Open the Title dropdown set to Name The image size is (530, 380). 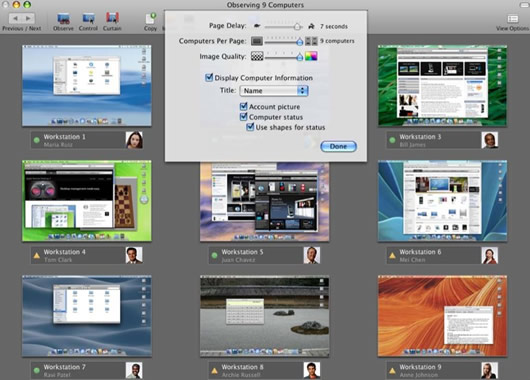coord(274,91)
